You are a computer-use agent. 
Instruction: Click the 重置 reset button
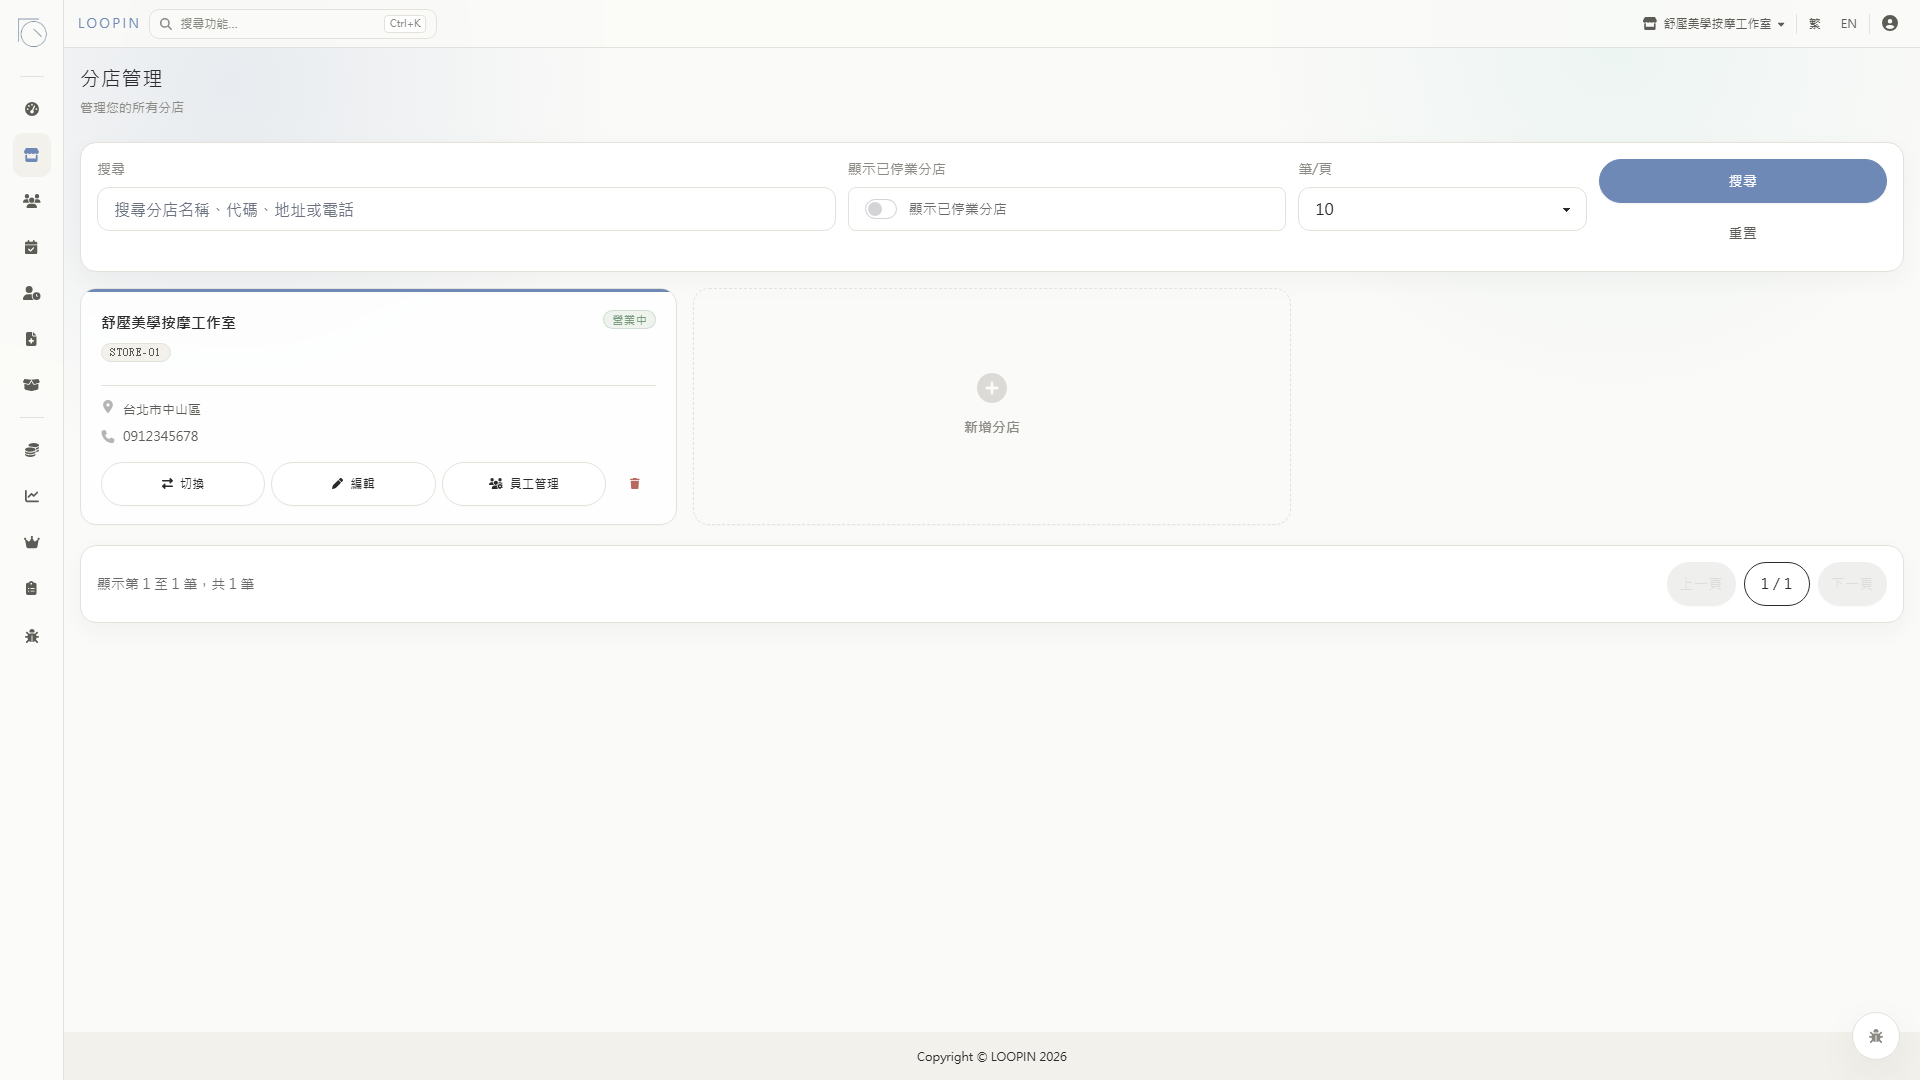(x=1742, y=233)
